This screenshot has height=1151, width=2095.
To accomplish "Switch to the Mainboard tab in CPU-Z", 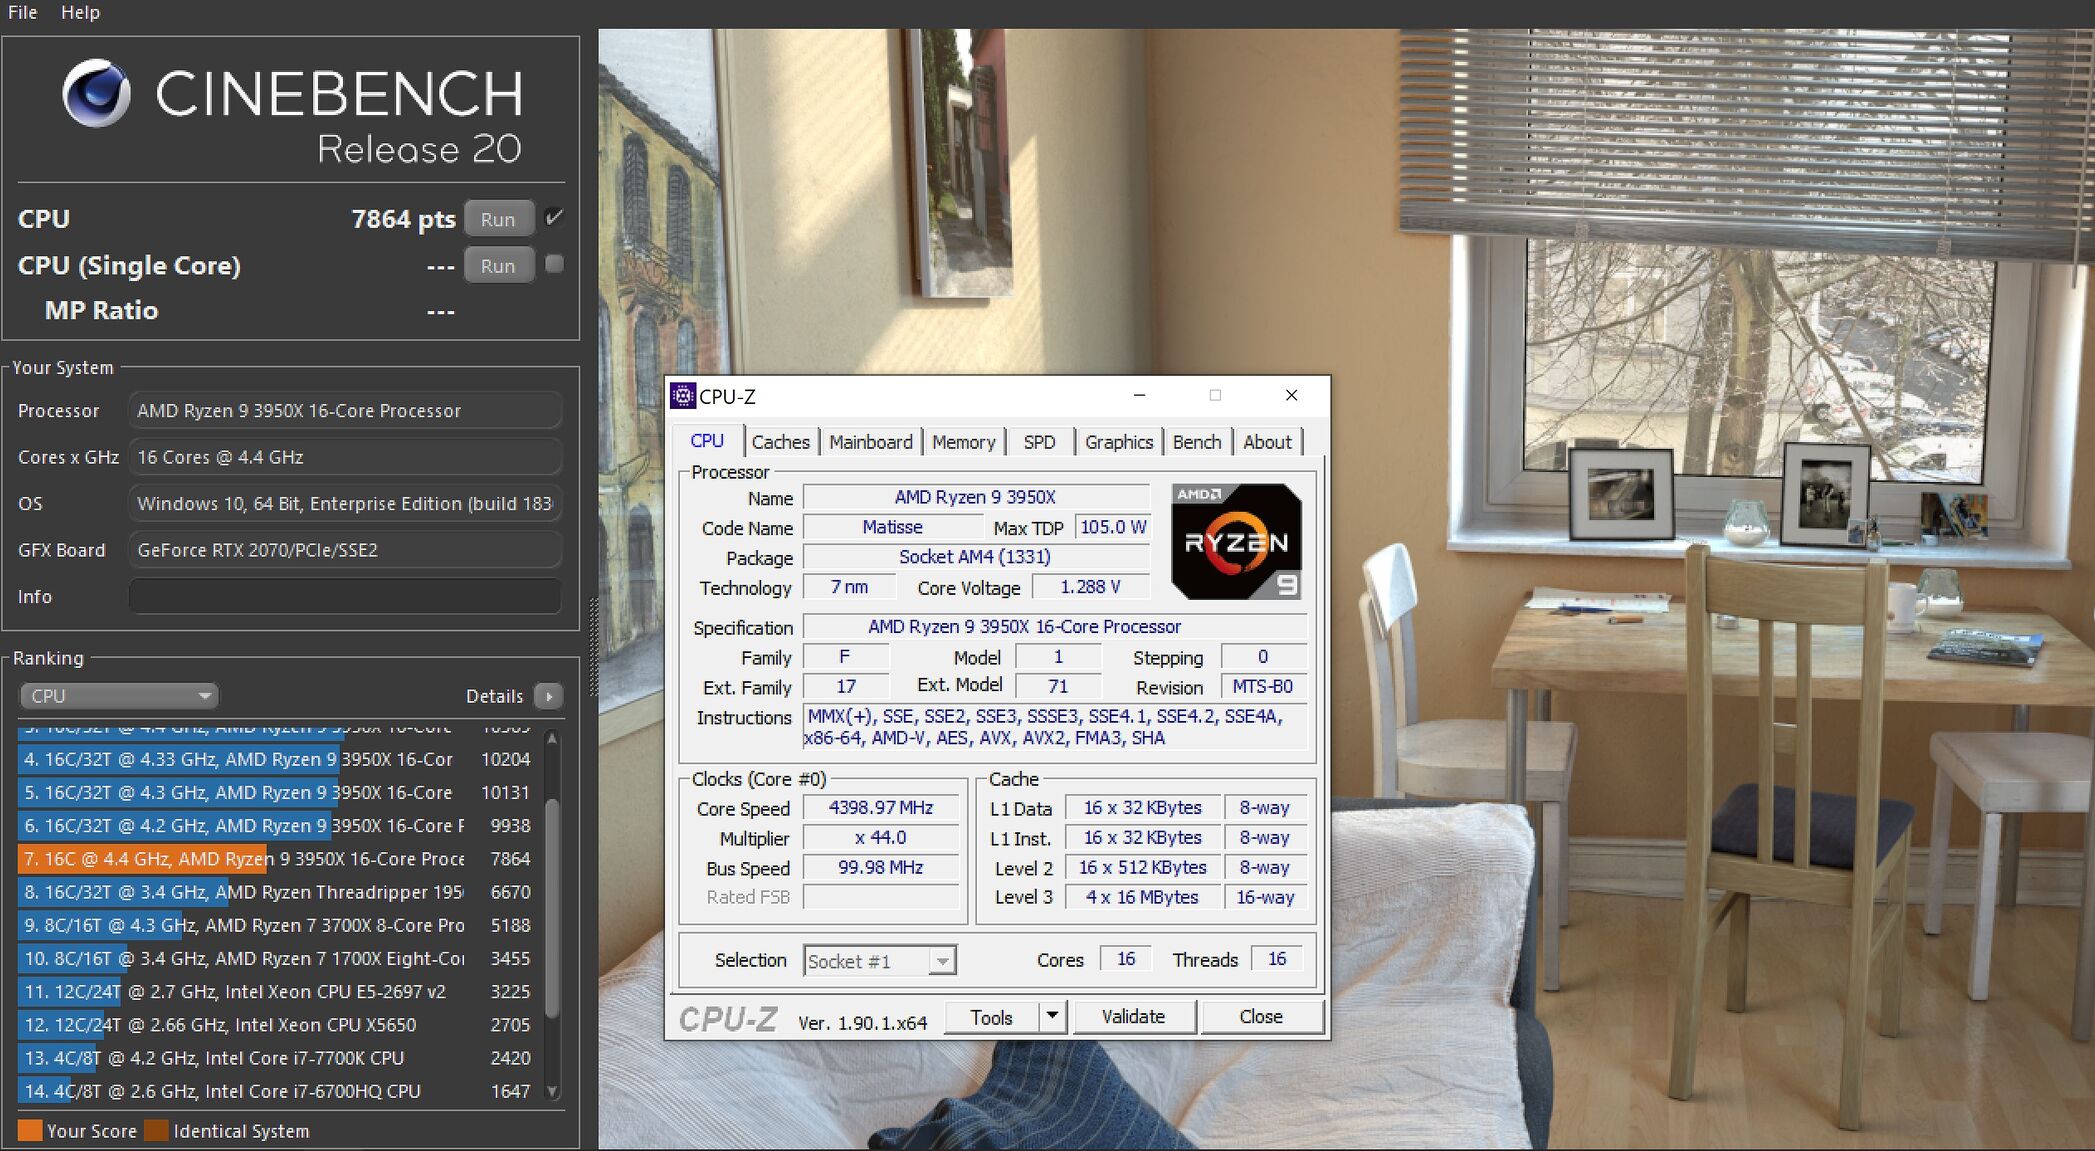I will click(x=870, y=442).
